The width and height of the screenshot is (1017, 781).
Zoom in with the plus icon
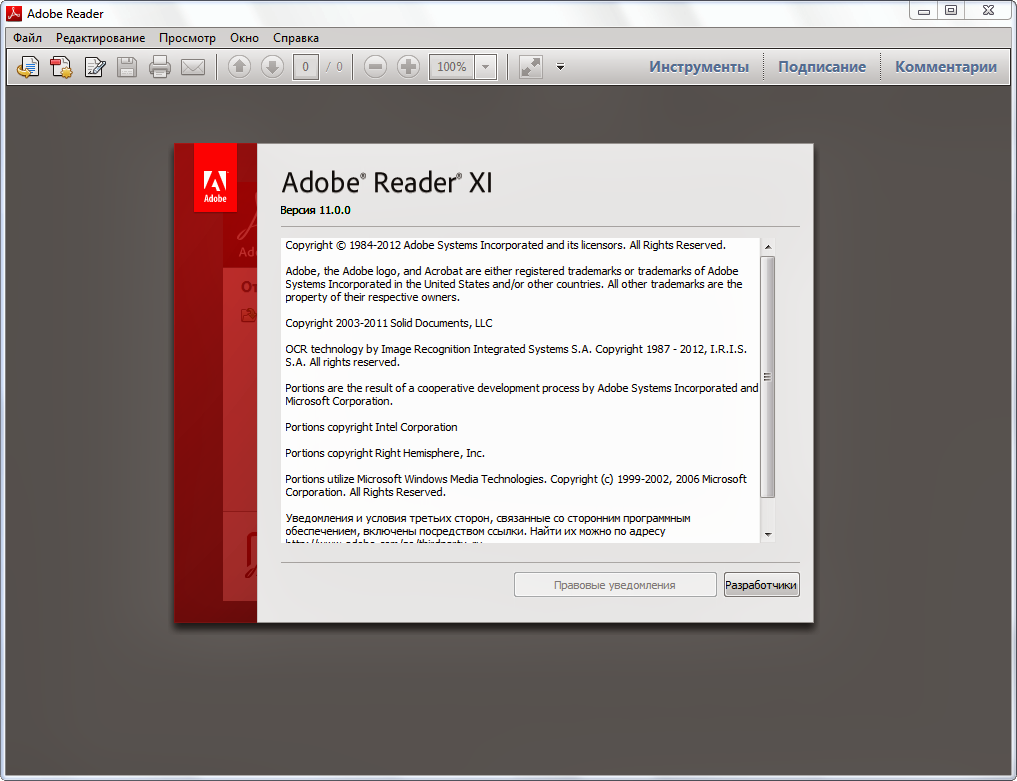coord(408,66)
